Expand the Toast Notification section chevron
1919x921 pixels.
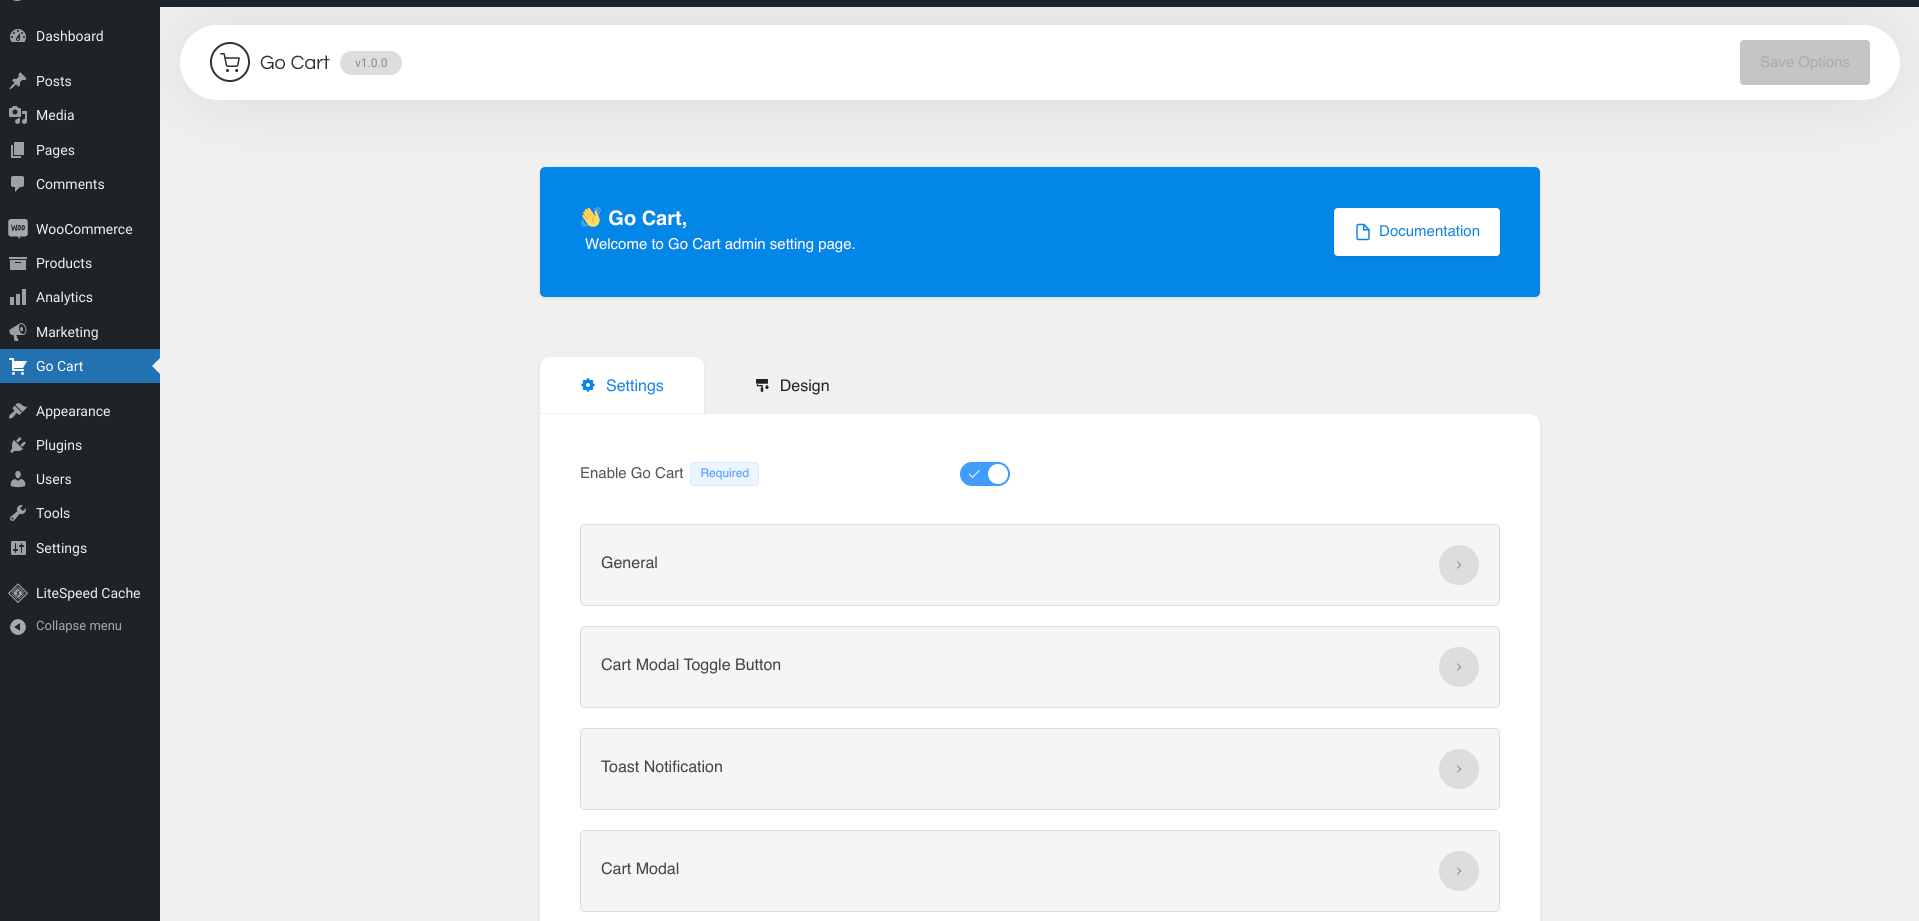pos(1459,769)
